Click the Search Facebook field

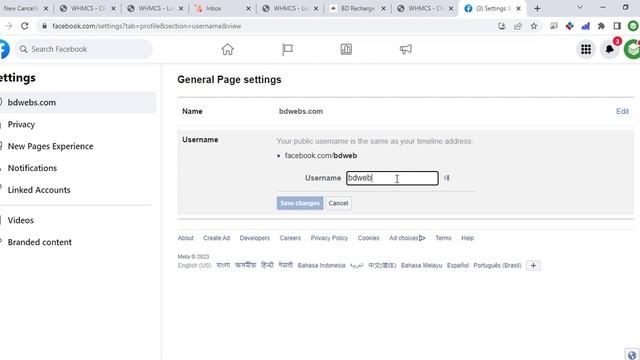[x=84, y=49]
